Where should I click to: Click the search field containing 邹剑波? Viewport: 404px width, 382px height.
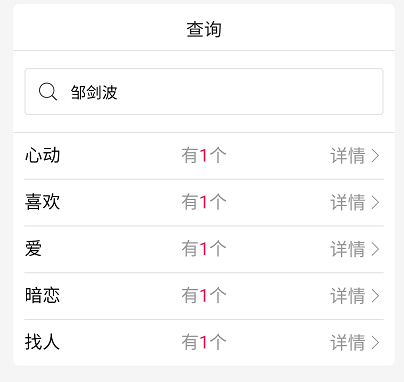204,92
